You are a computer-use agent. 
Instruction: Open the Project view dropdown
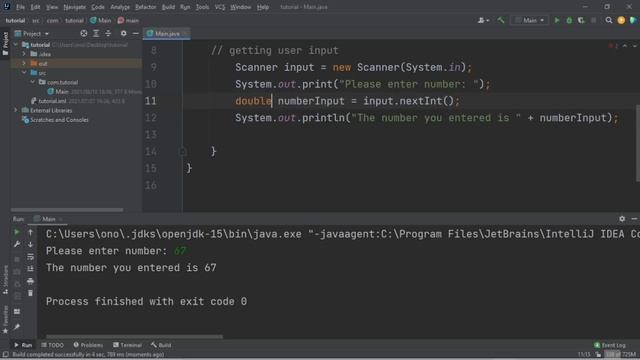point(32,33)
